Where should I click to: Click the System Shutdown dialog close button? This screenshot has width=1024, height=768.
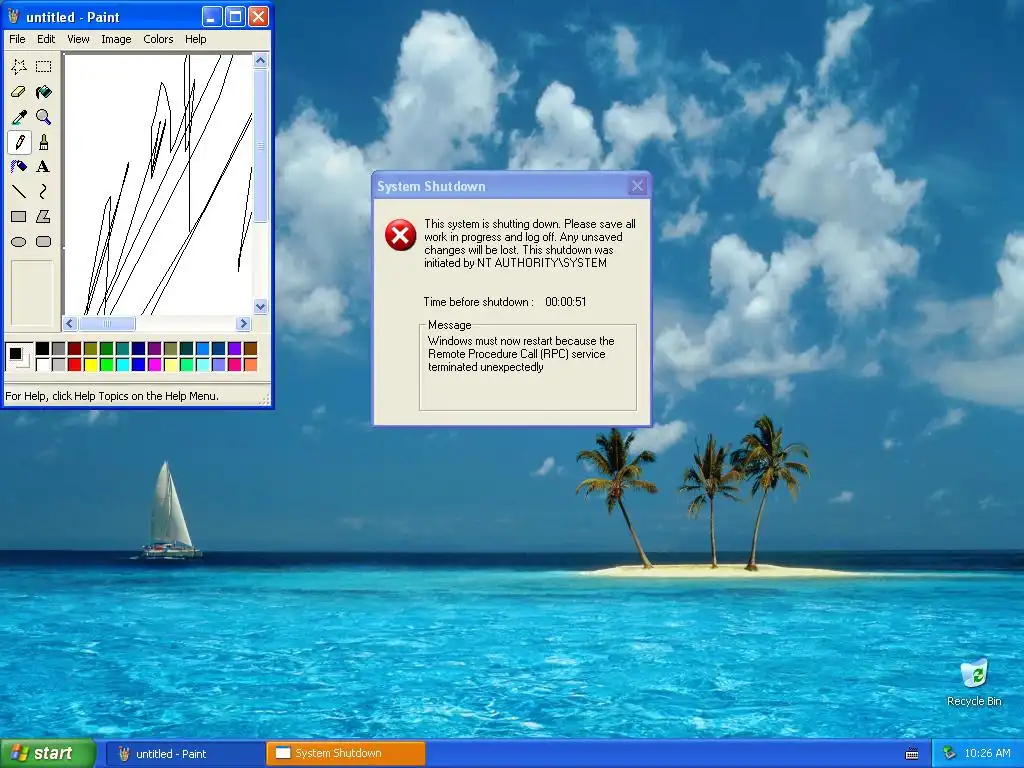pos(637,186)
